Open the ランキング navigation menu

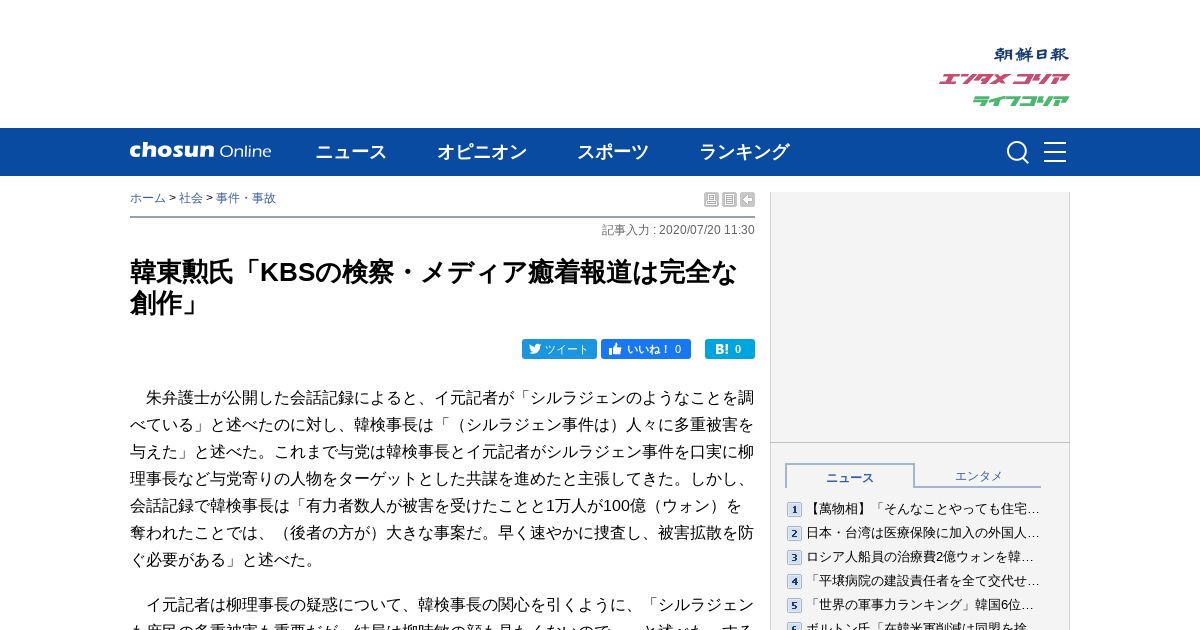(x=744, y=152)
